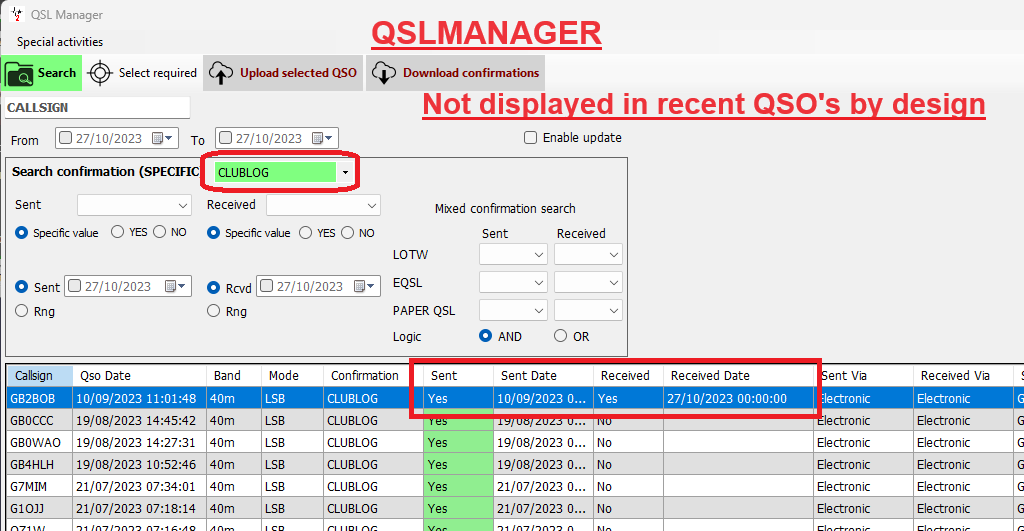Select Received YES radio button
This screenshot has width=1024, height=531.
point(306,233)
